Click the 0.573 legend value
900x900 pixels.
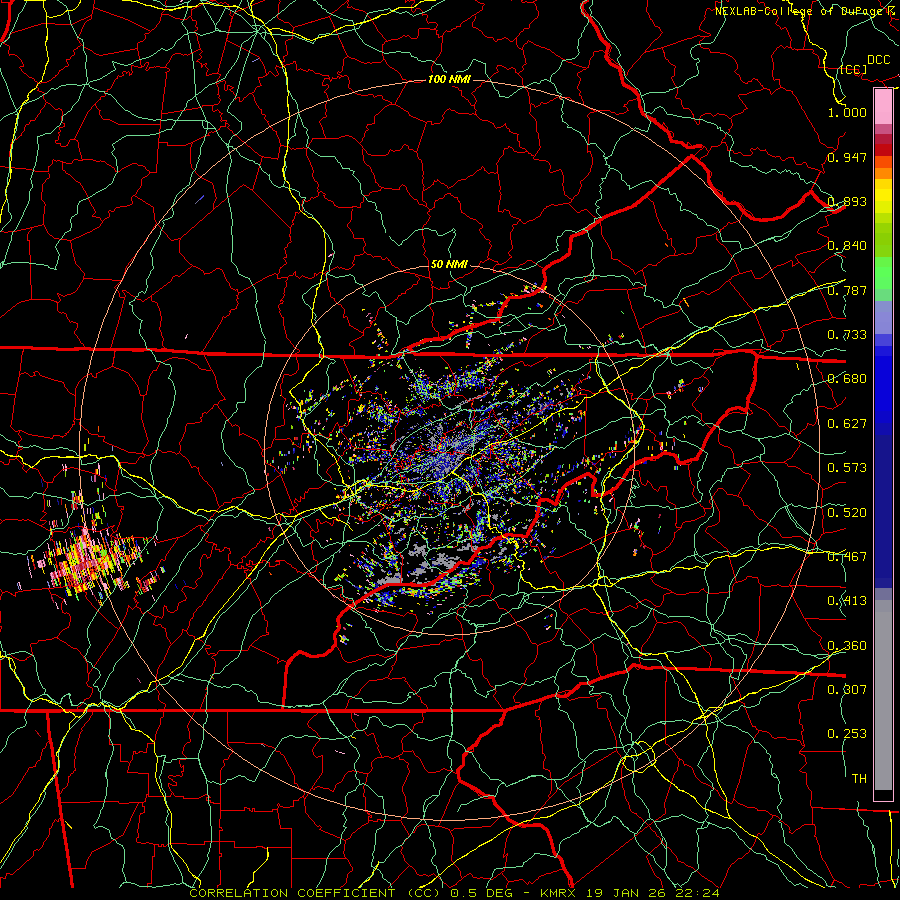tap(847, 468)
